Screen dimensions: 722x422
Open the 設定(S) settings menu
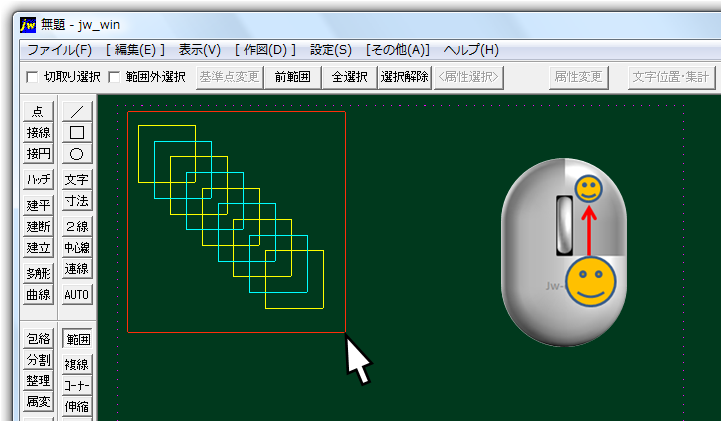tap(330, 50)
